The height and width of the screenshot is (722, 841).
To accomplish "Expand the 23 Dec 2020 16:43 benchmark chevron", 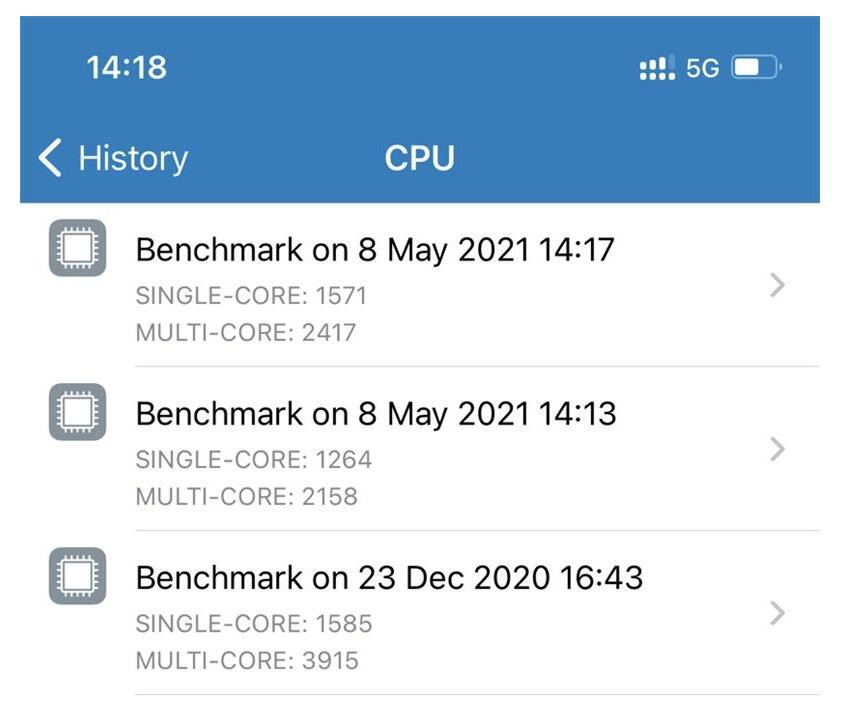I will point(777,613).
